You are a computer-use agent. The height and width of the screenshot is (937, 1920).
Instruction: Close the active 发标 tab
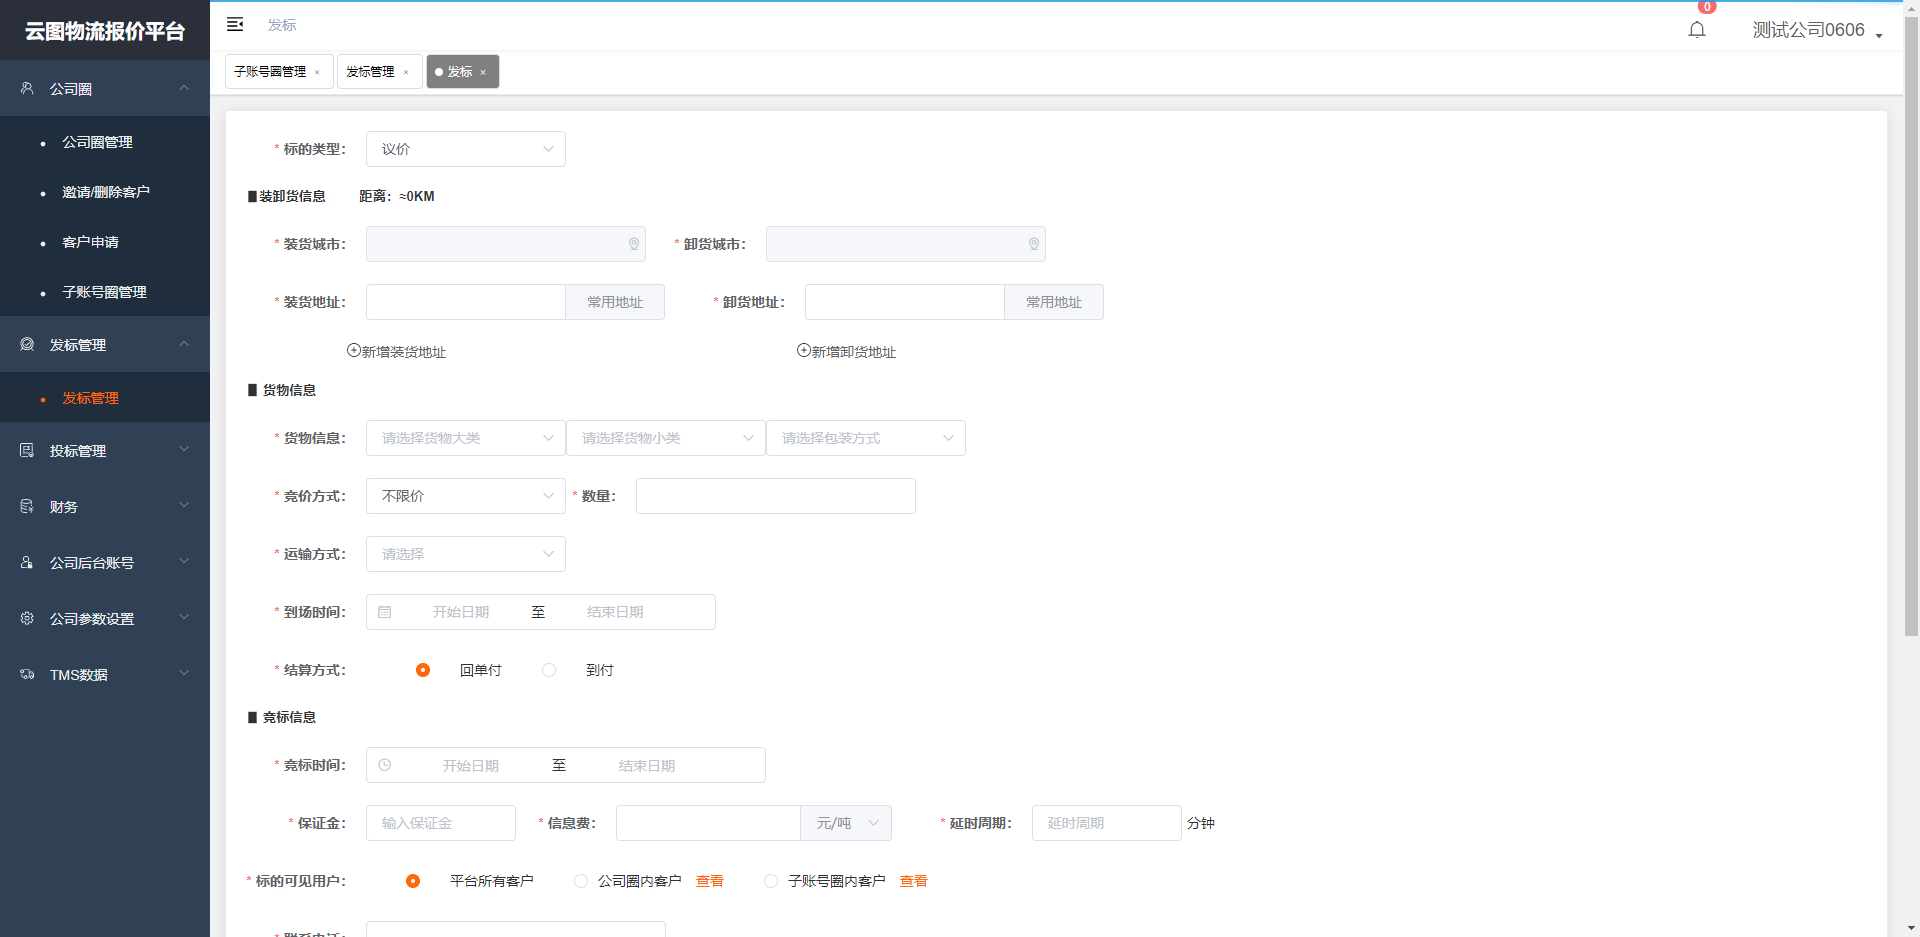[483, 72]
